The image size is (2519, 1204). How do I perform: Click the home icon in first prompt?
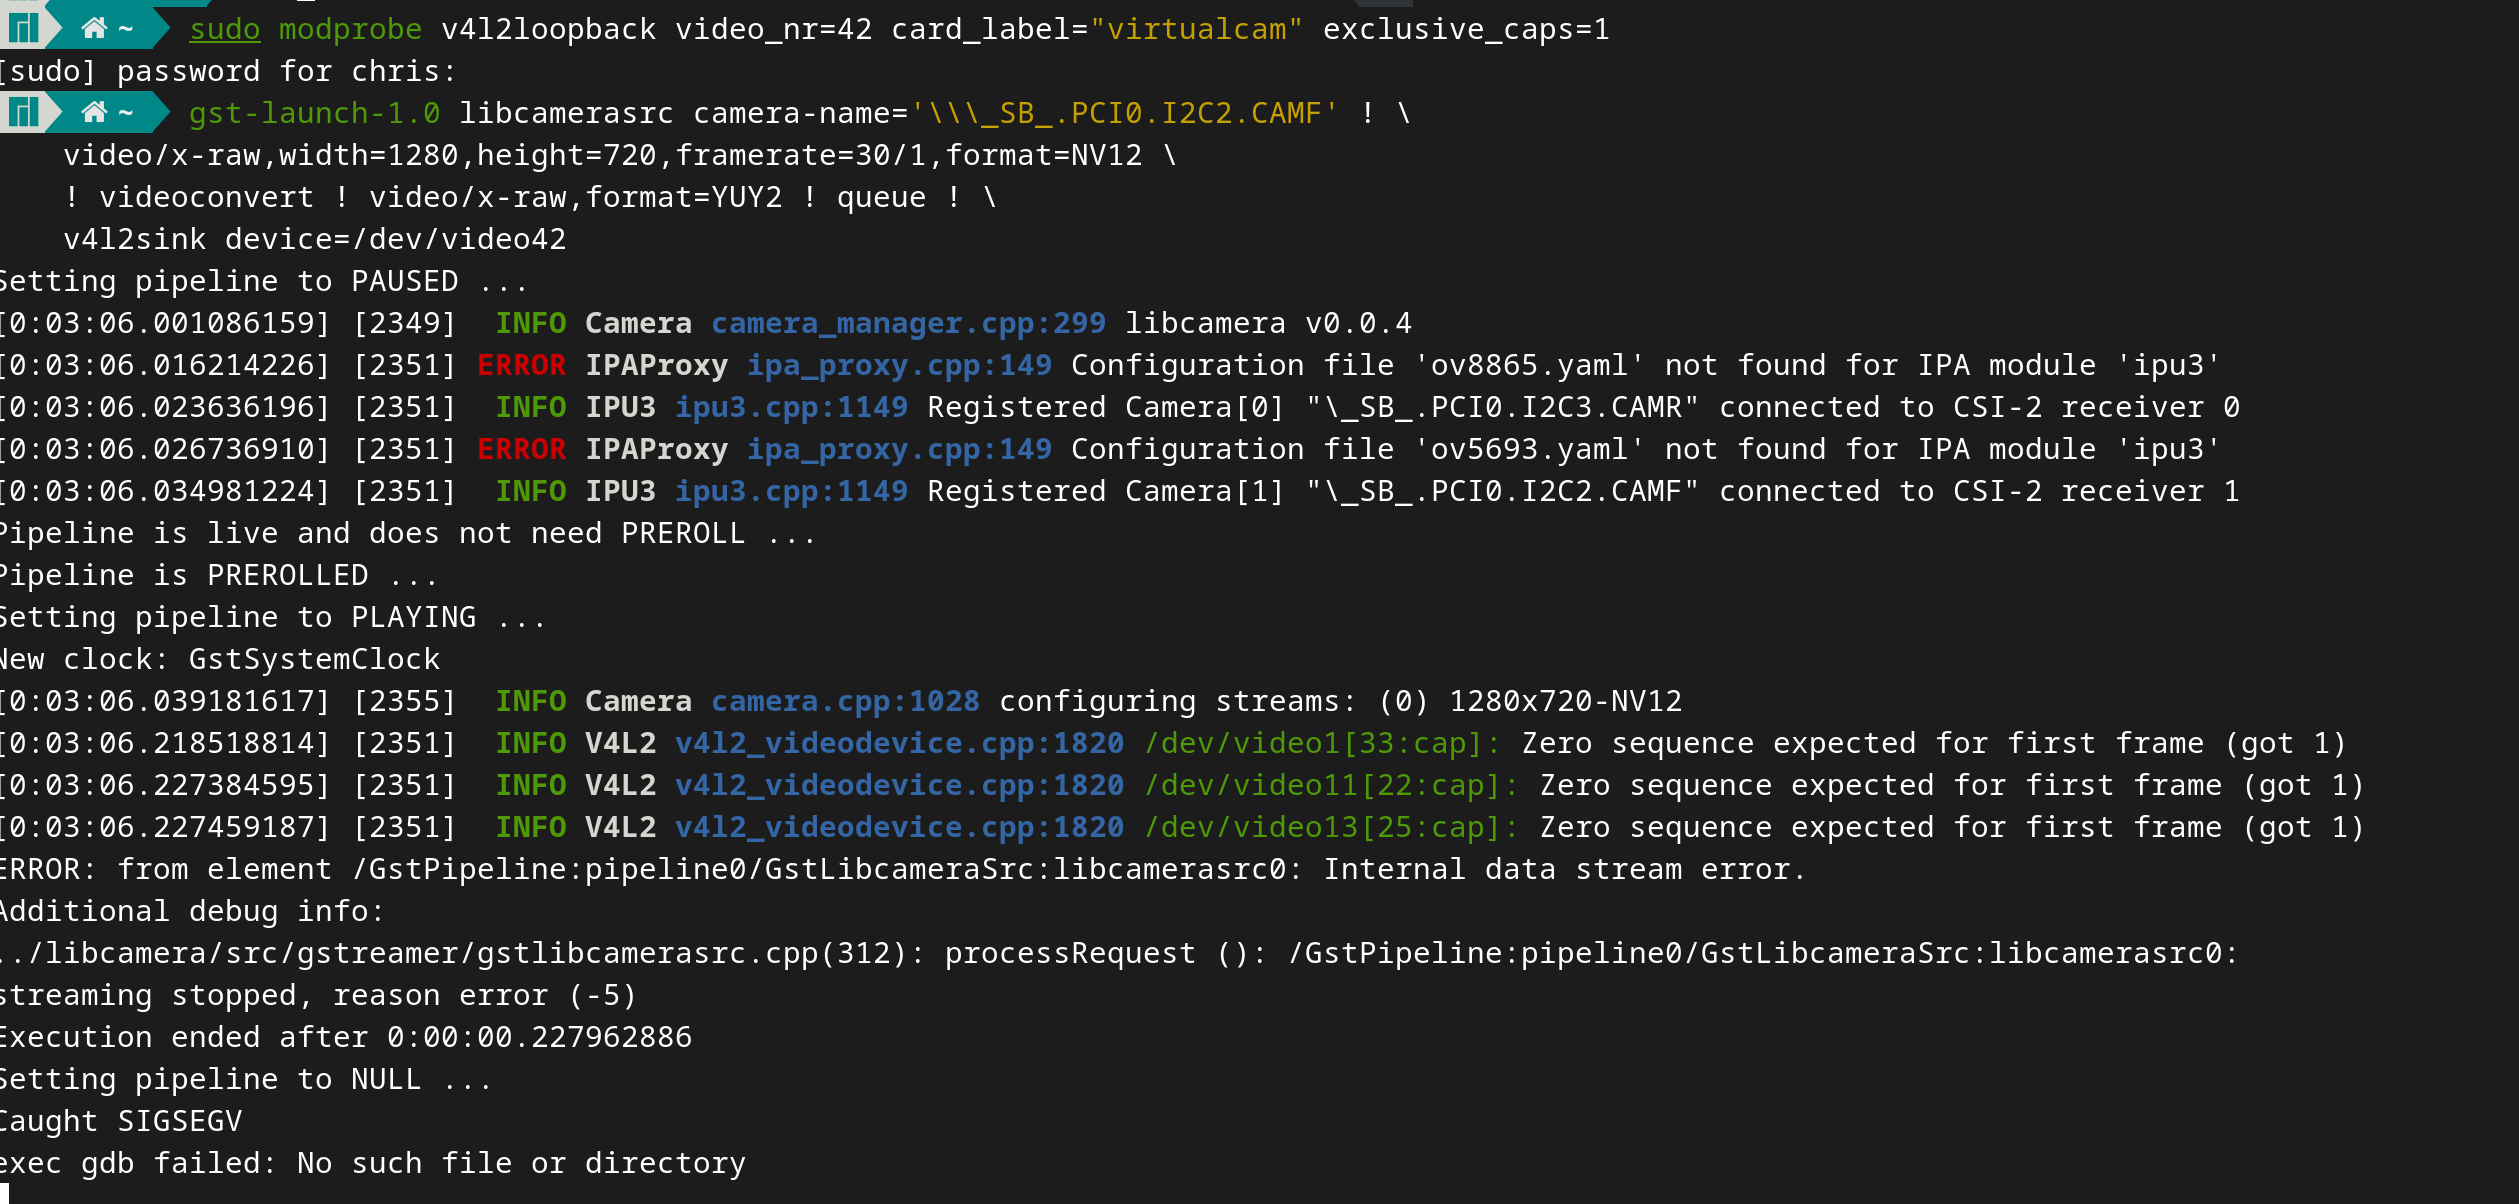[x=94, y=28]
